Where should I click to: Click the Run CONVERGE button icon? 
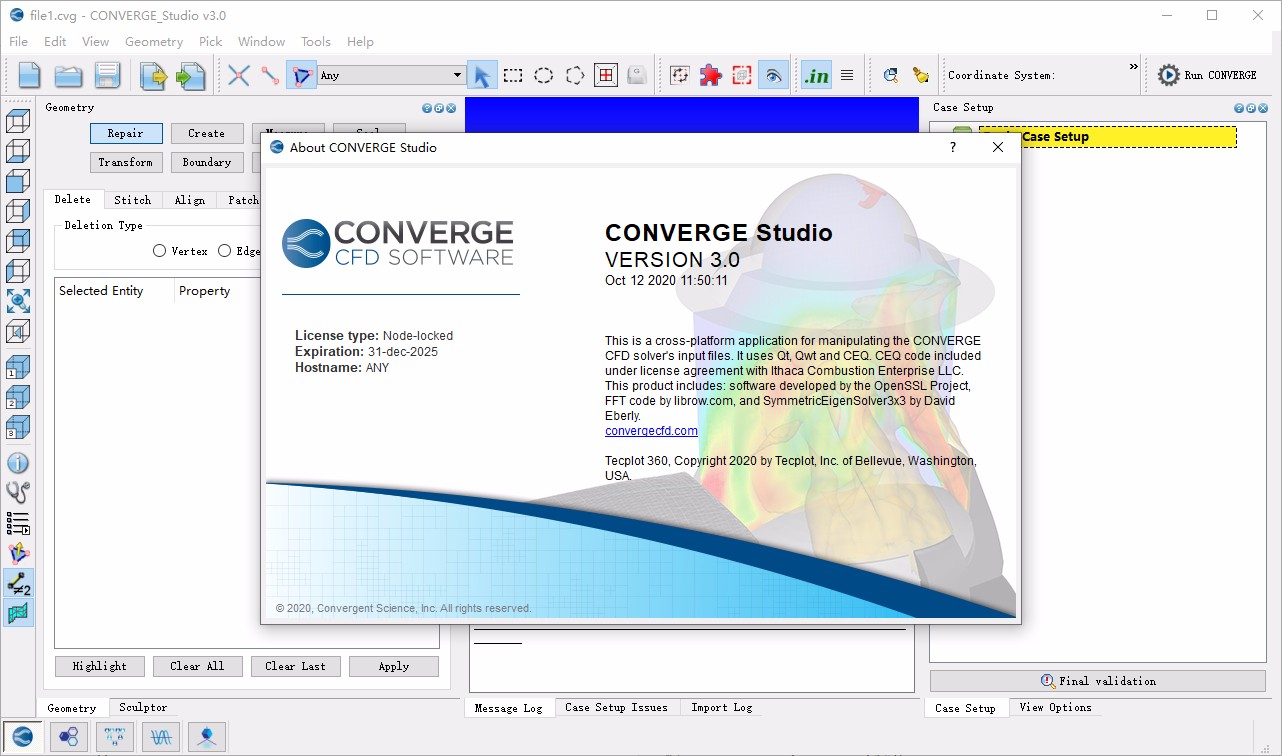[1168, 73]
